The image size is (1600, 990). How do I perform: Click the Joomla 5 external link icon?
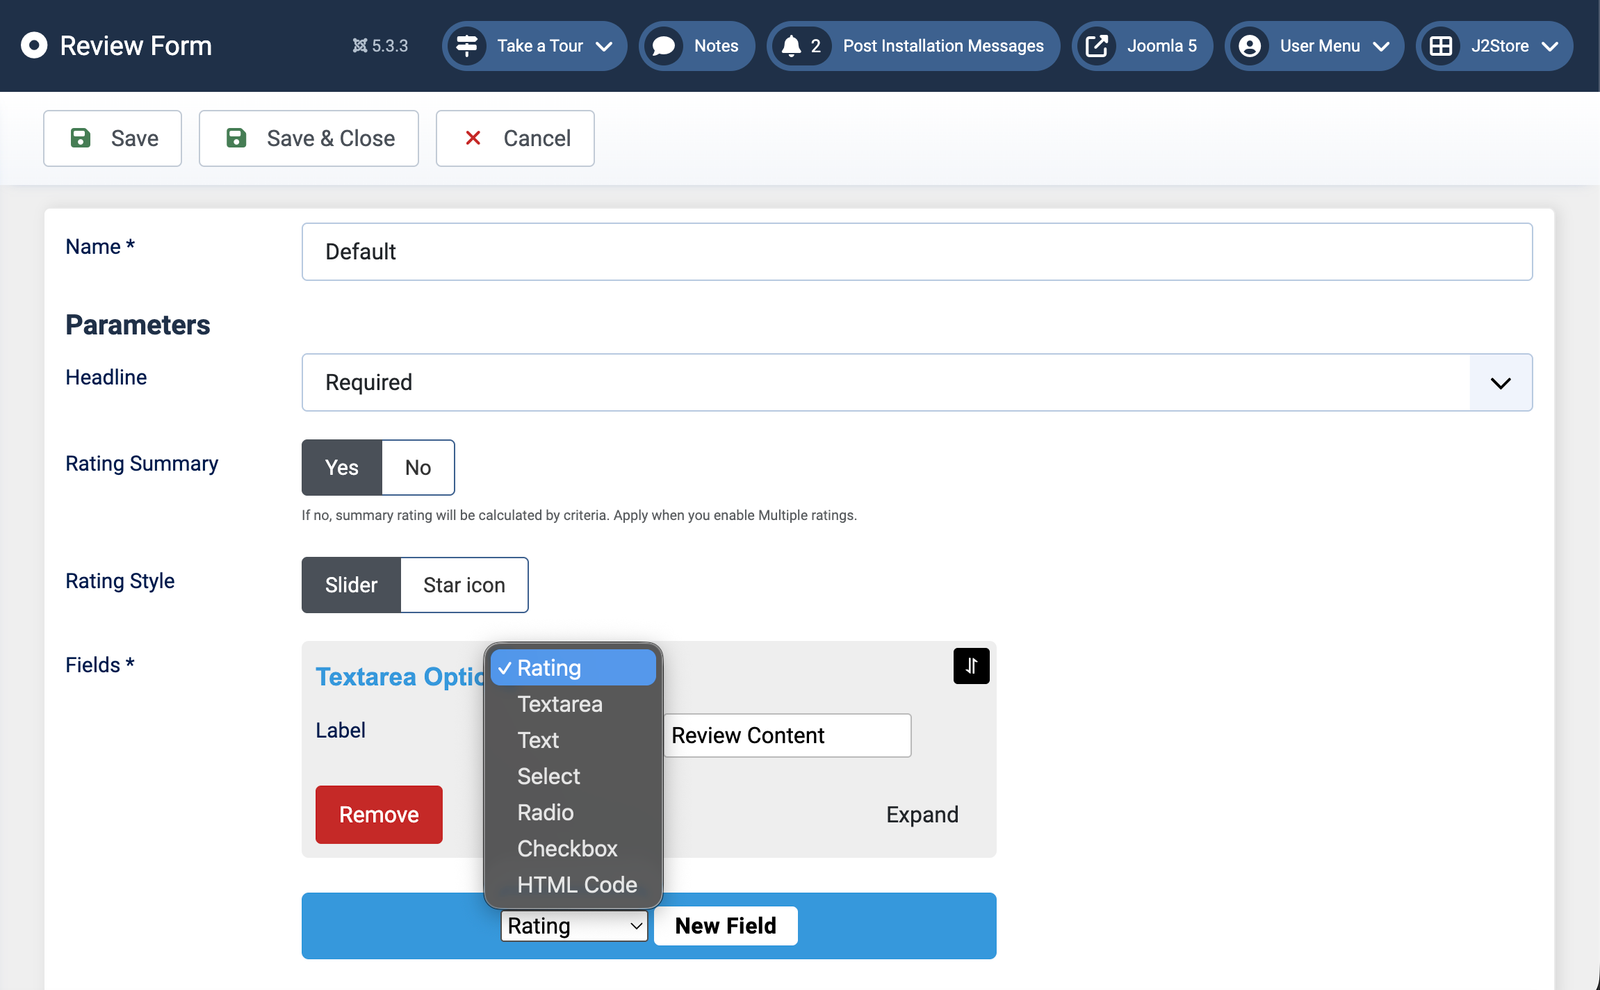[x=1097, y=46]
